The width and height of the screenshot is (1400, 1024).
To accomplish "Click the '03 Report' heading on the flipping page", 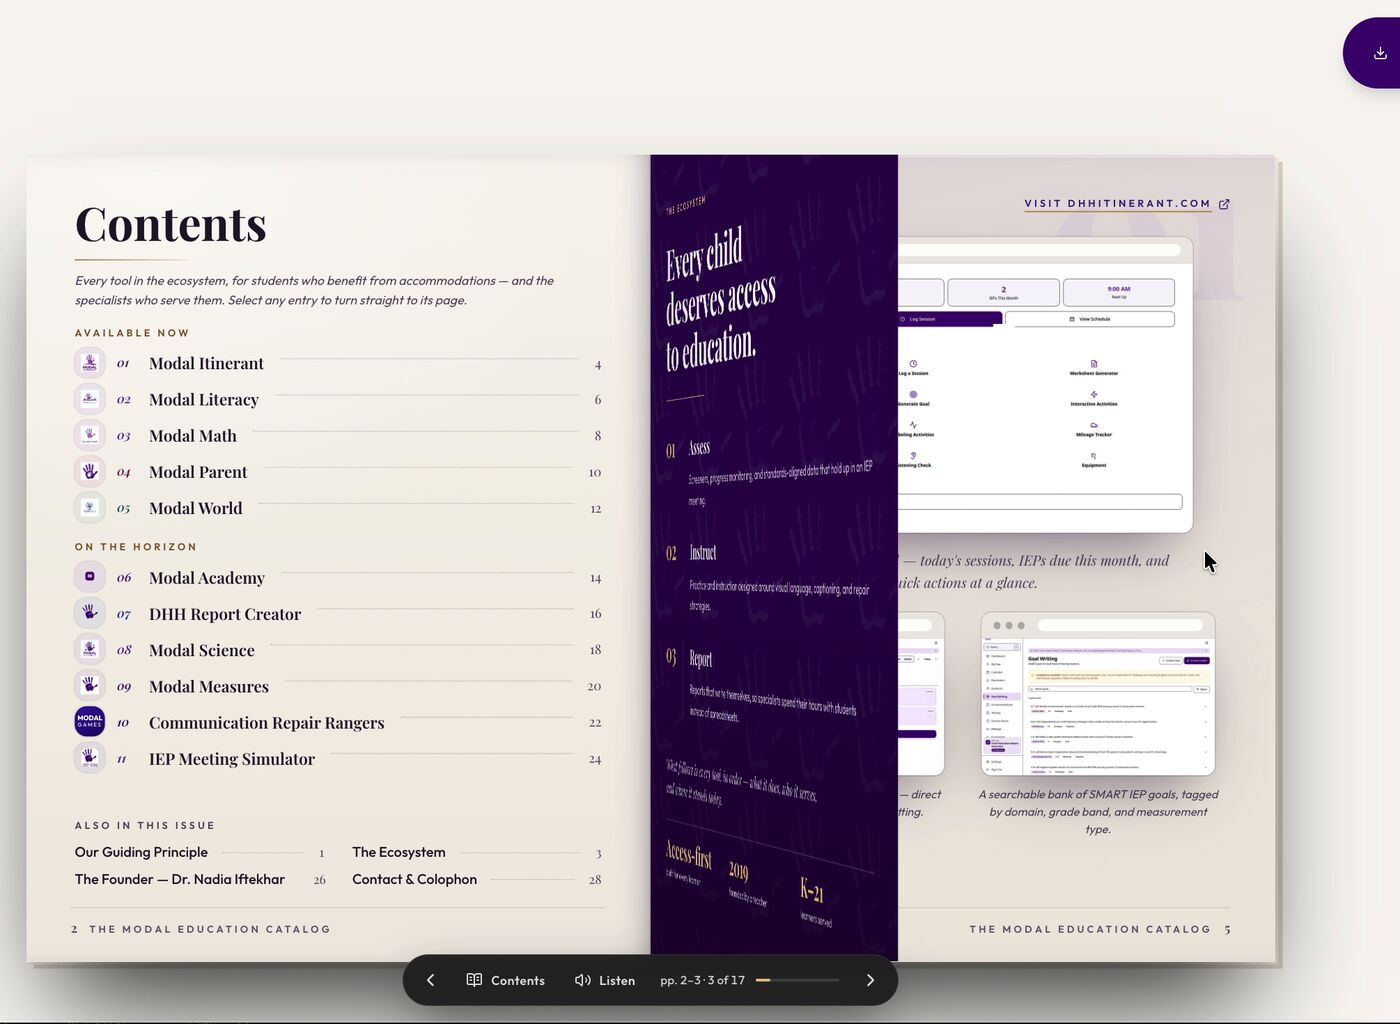I will pos(689,658).
